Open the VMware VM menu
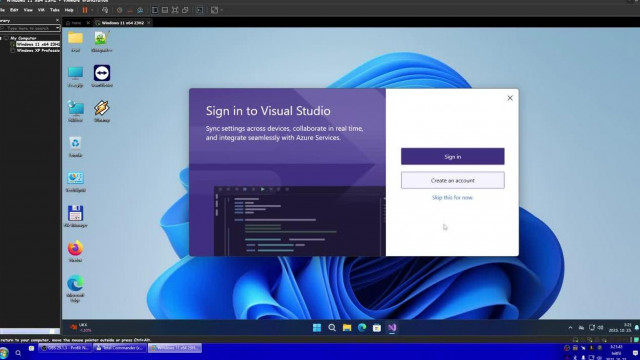The image size is (640, 360). click(x=41, y=10)
